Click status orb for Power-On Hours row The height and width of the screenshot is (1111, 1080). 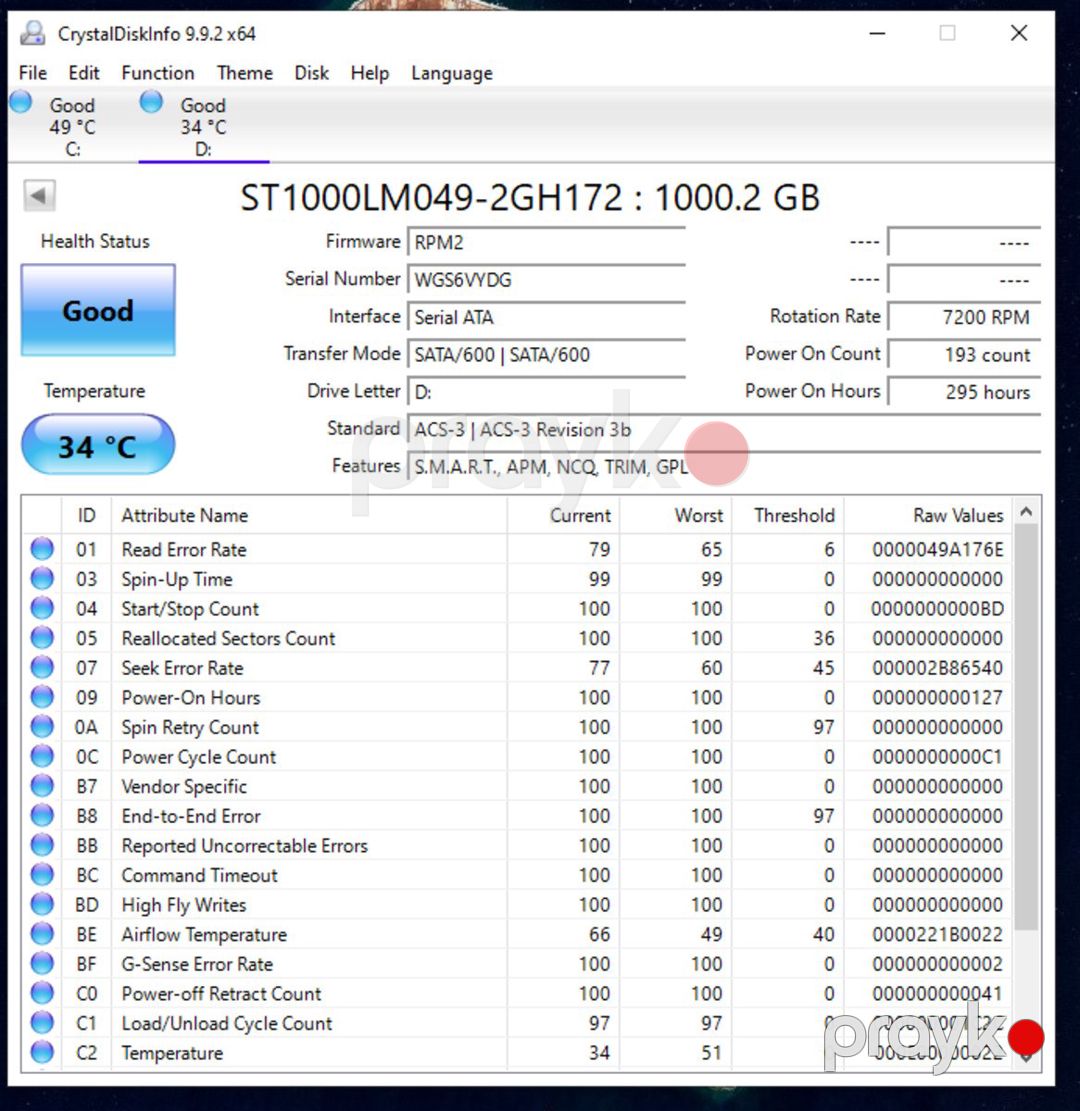click(43, 697)
